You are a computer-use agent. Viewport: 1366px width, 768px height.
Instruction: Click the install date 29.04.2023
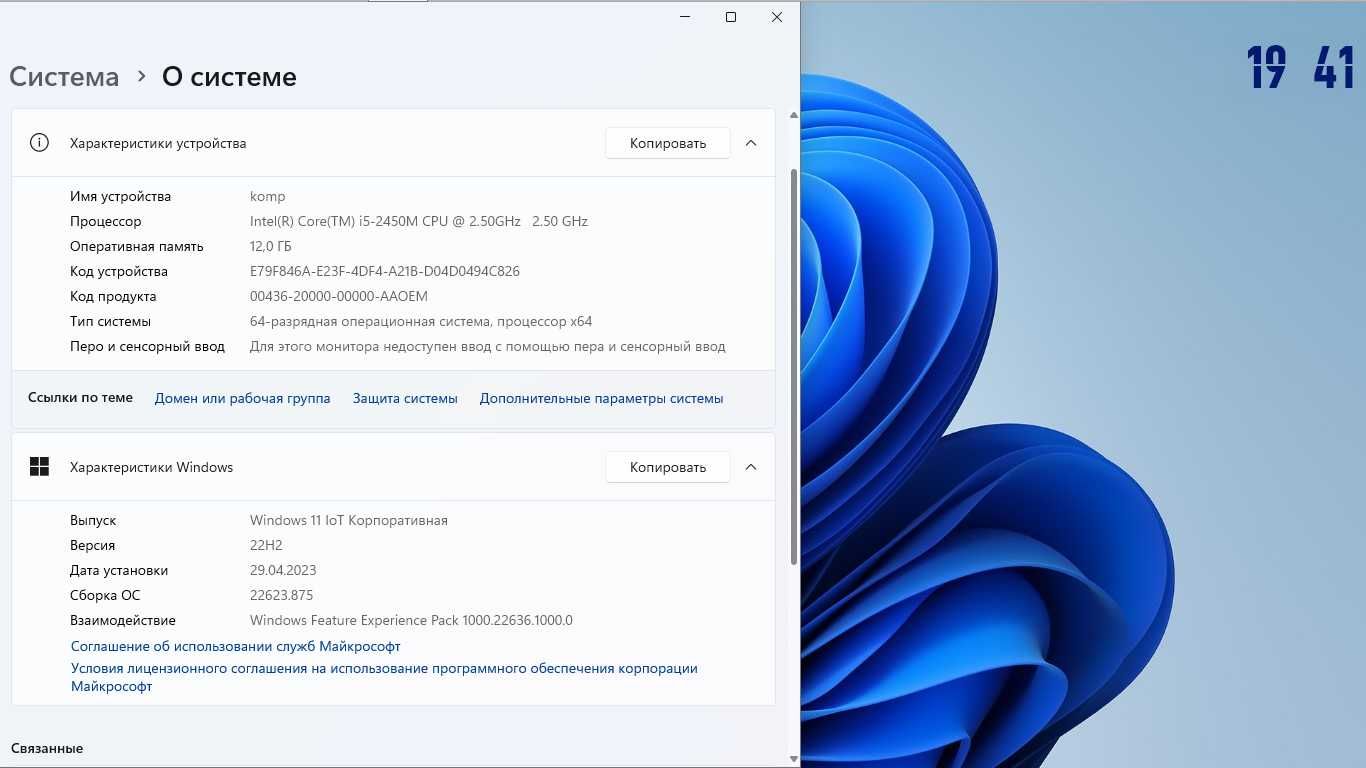click(283, 570)
